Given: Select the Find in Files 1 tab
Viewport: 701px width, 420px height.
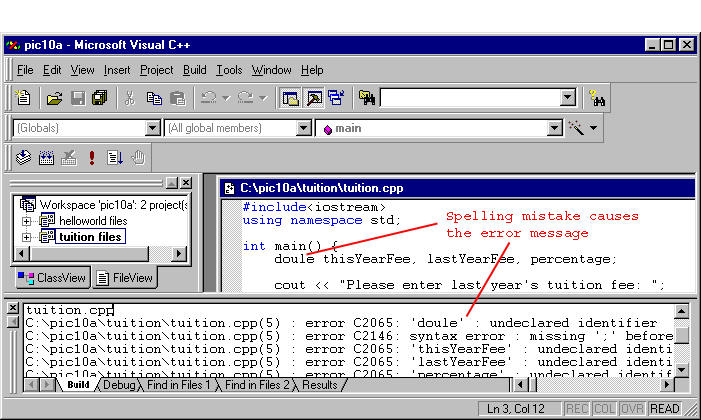Looking at the screenshot, I should (x=178, y=385).
